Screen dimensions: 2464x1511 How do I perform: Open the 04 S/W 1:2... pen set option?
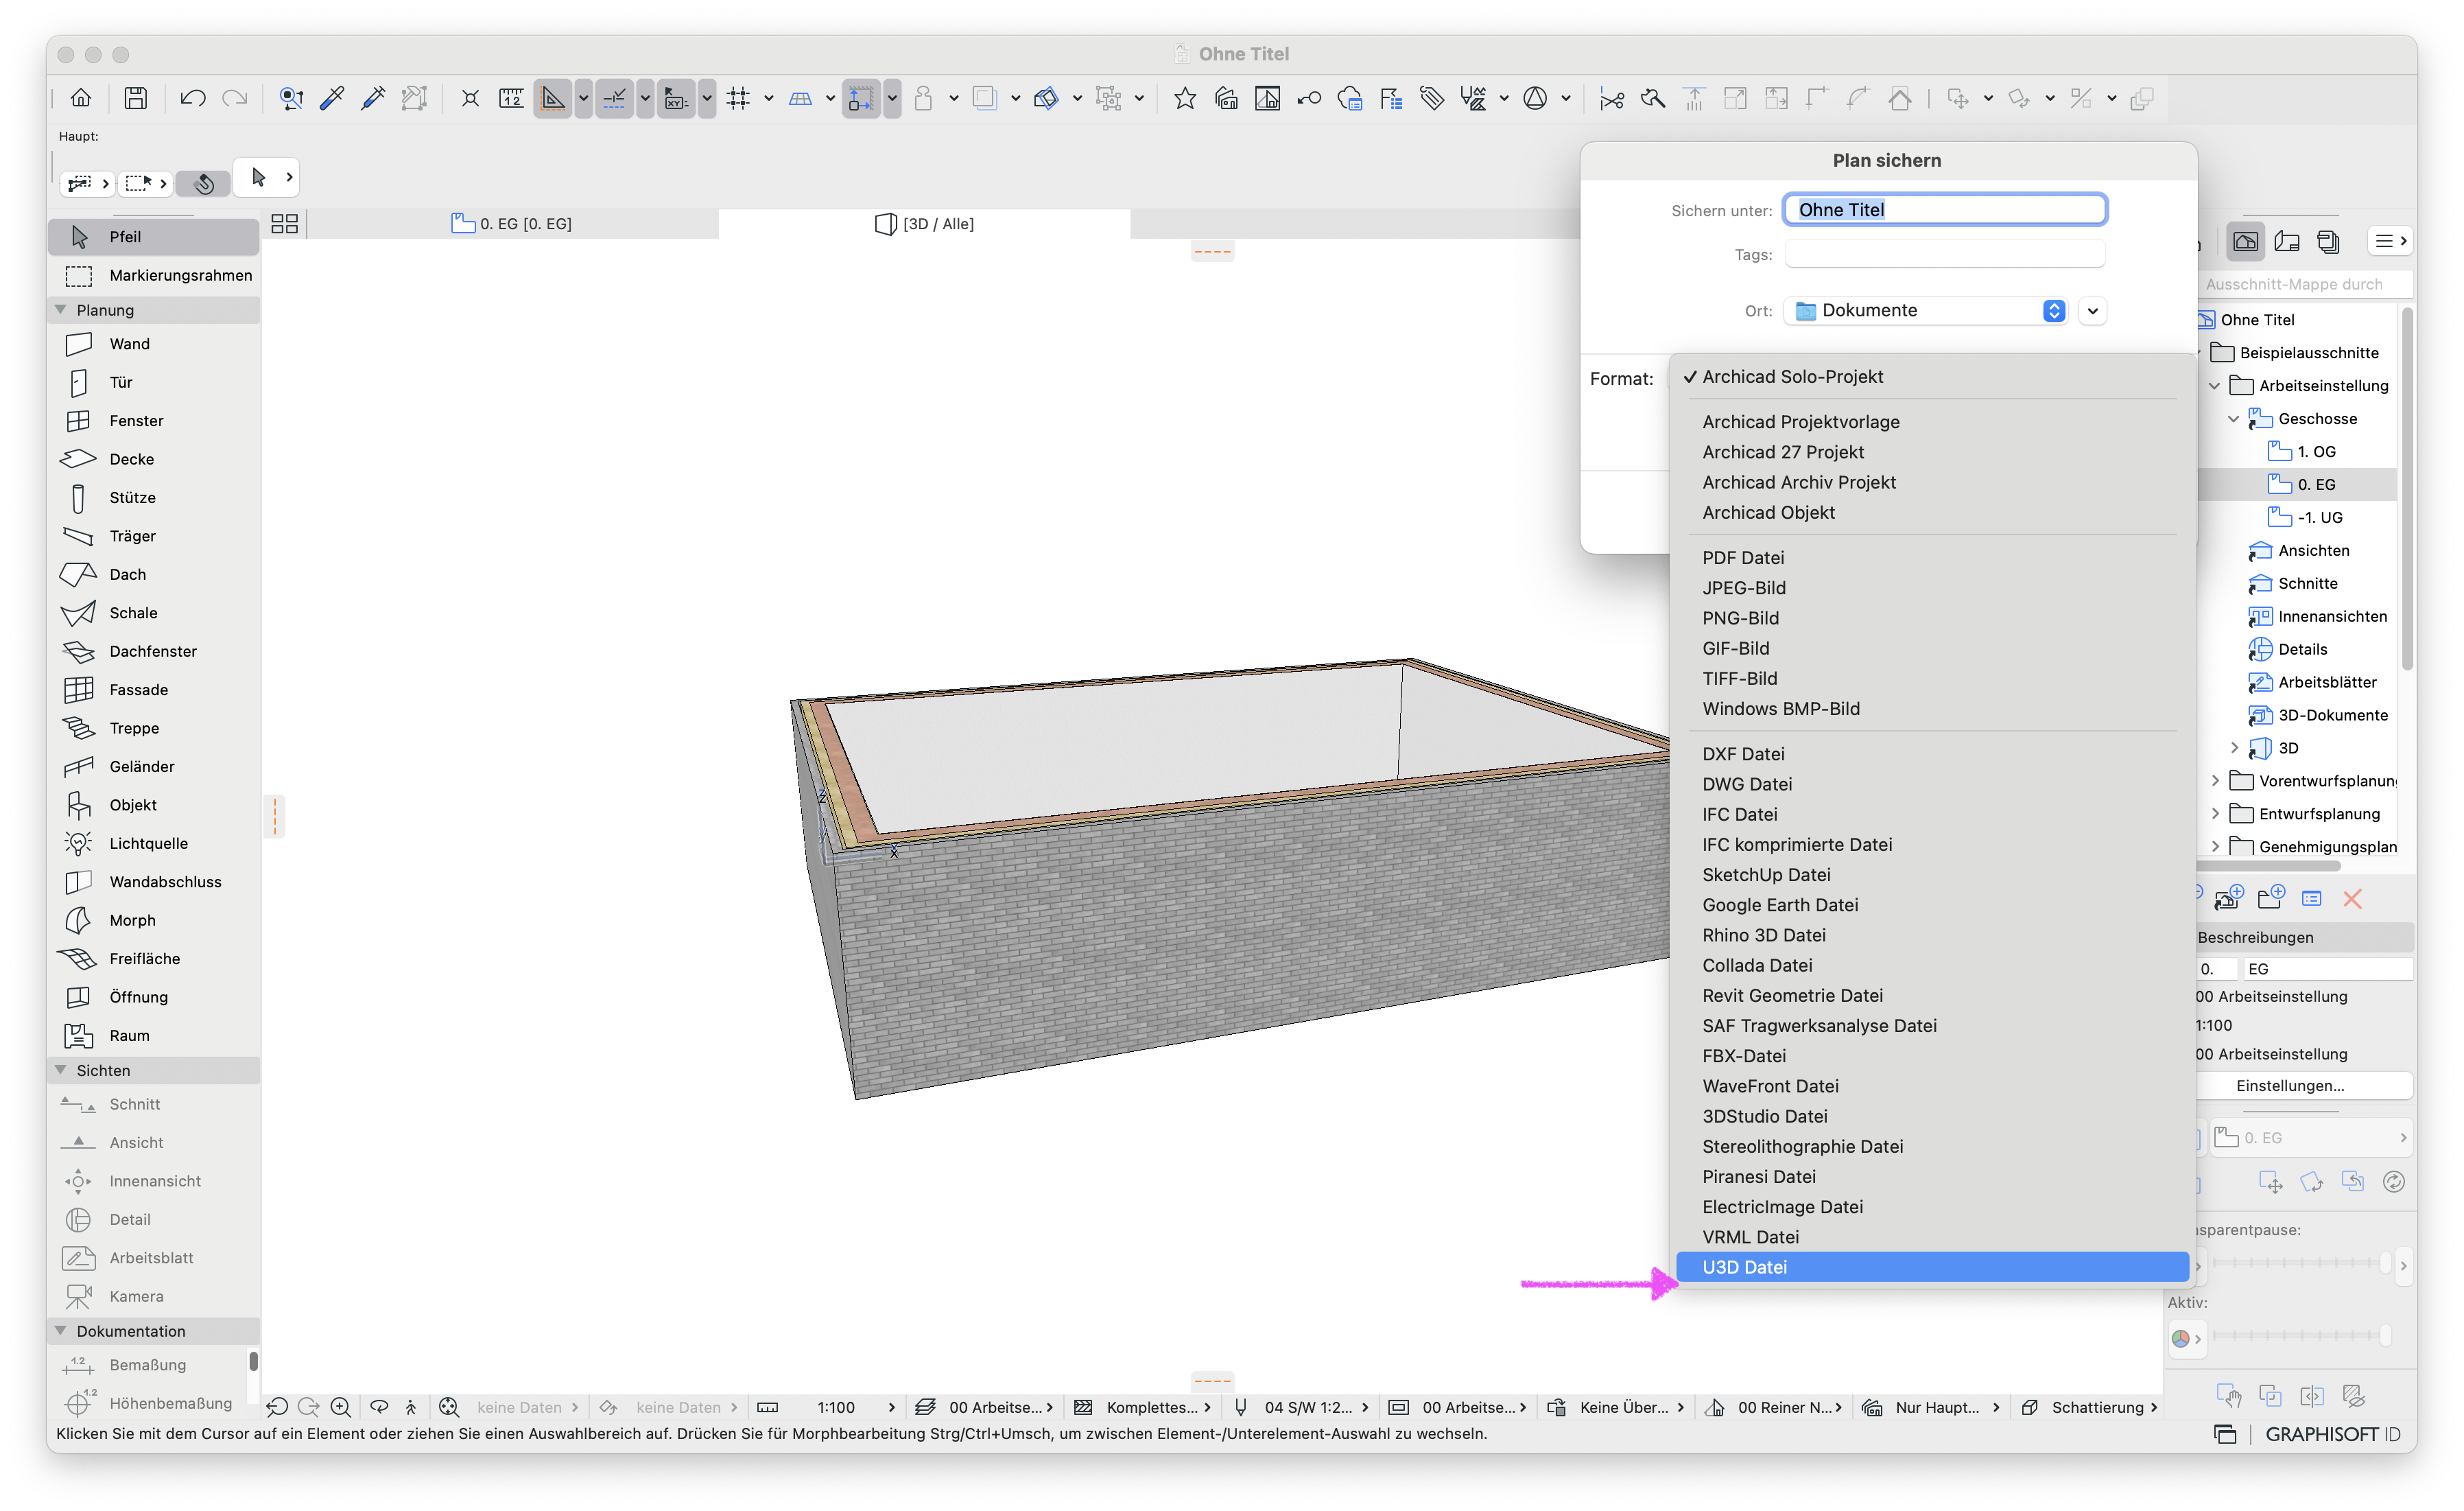pos(1300,1408)
